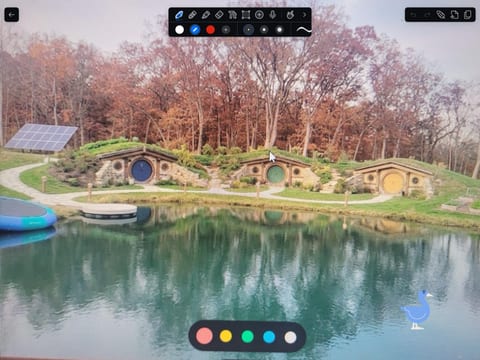Click the blue duck sticker on the water
480x360 pixels.
(417, 310)
